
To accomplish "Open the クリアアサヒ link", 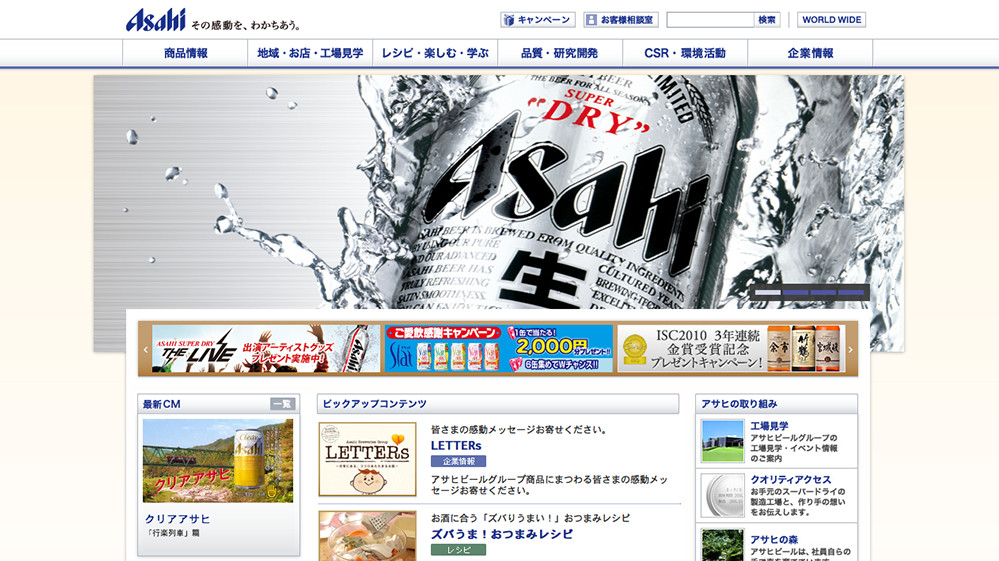I will (x=177, y=519).
